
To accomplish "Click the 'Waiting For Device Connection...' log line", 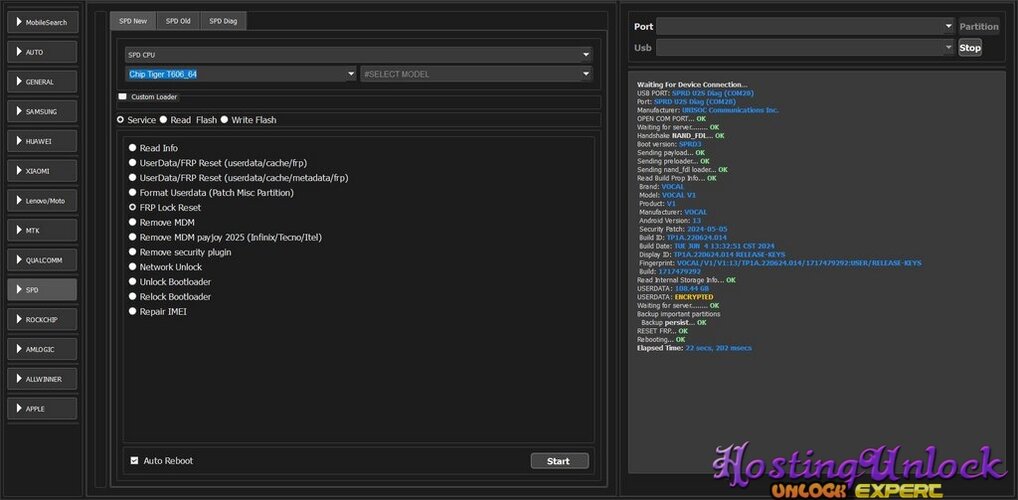I will click(692, 84).
